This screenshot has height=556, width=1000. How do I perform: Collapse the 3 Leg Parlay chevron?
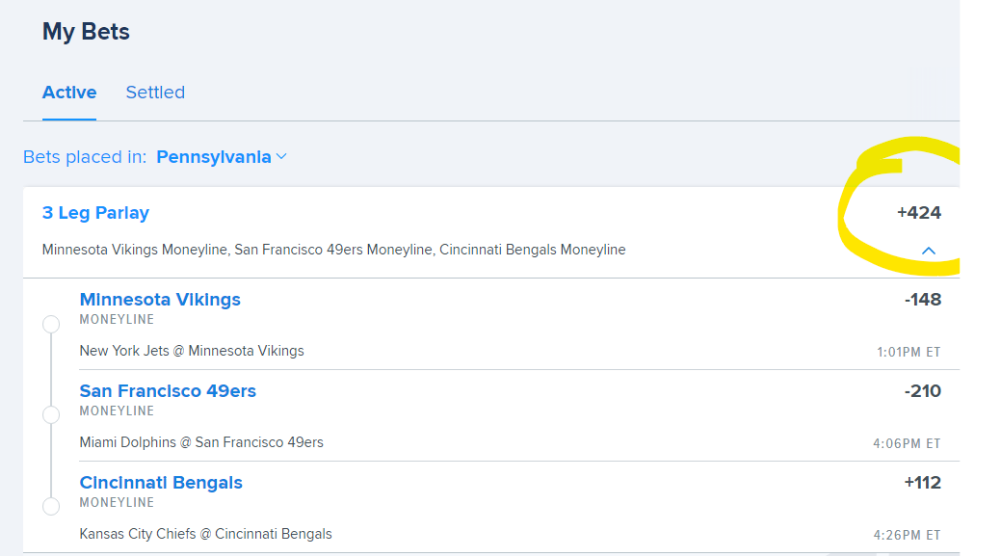929,251
